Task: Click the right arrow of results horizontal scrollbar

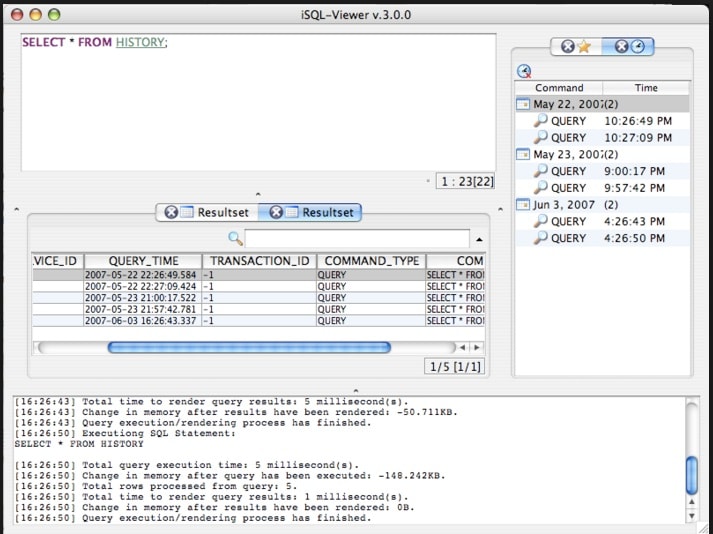Action: 477,348
